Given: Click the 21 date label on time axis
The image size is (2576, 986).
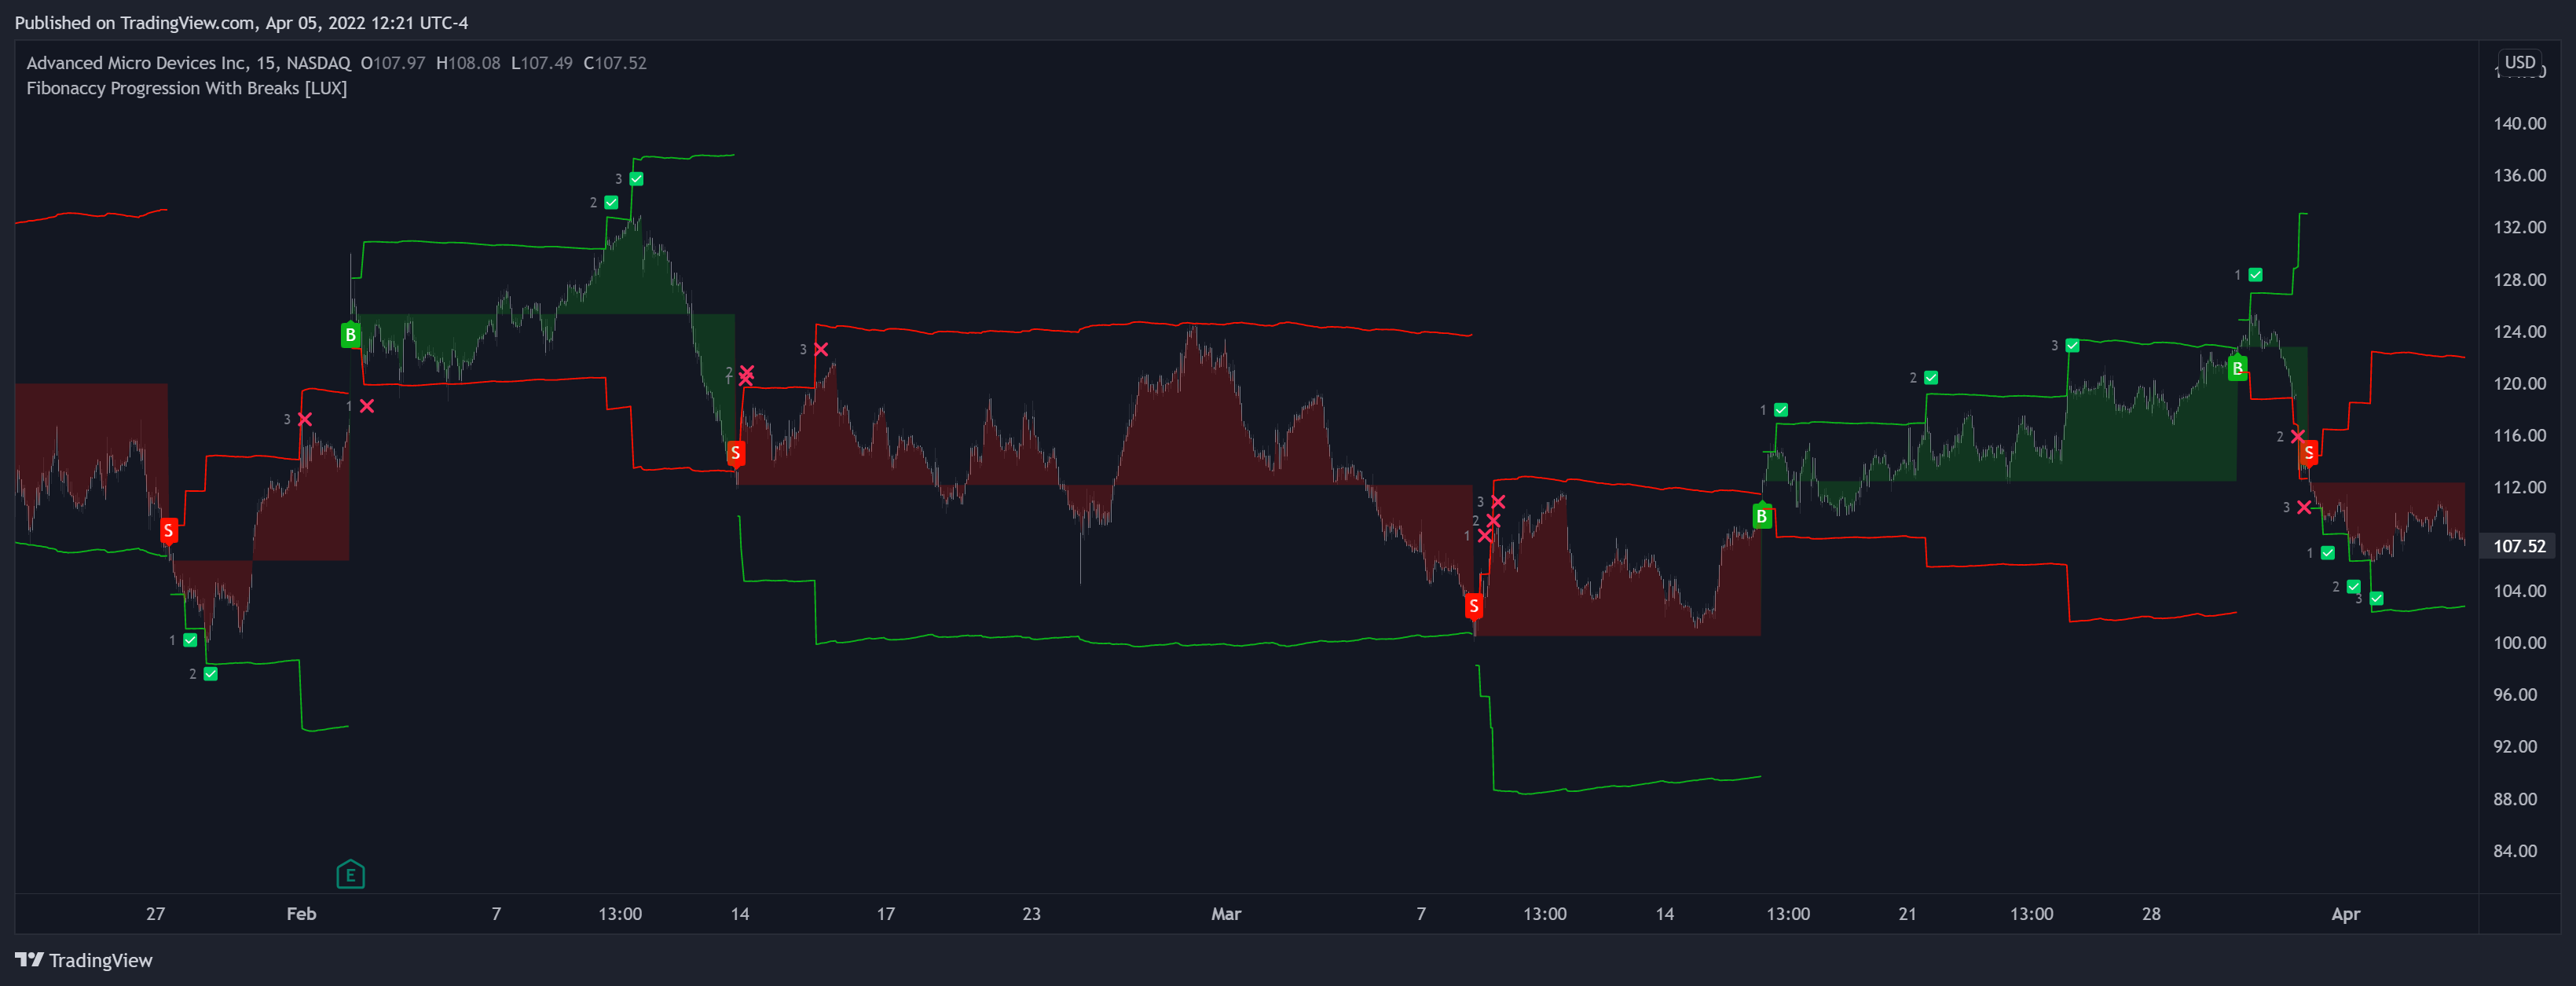Looking at the screenshot, I should click(1908, 914).
